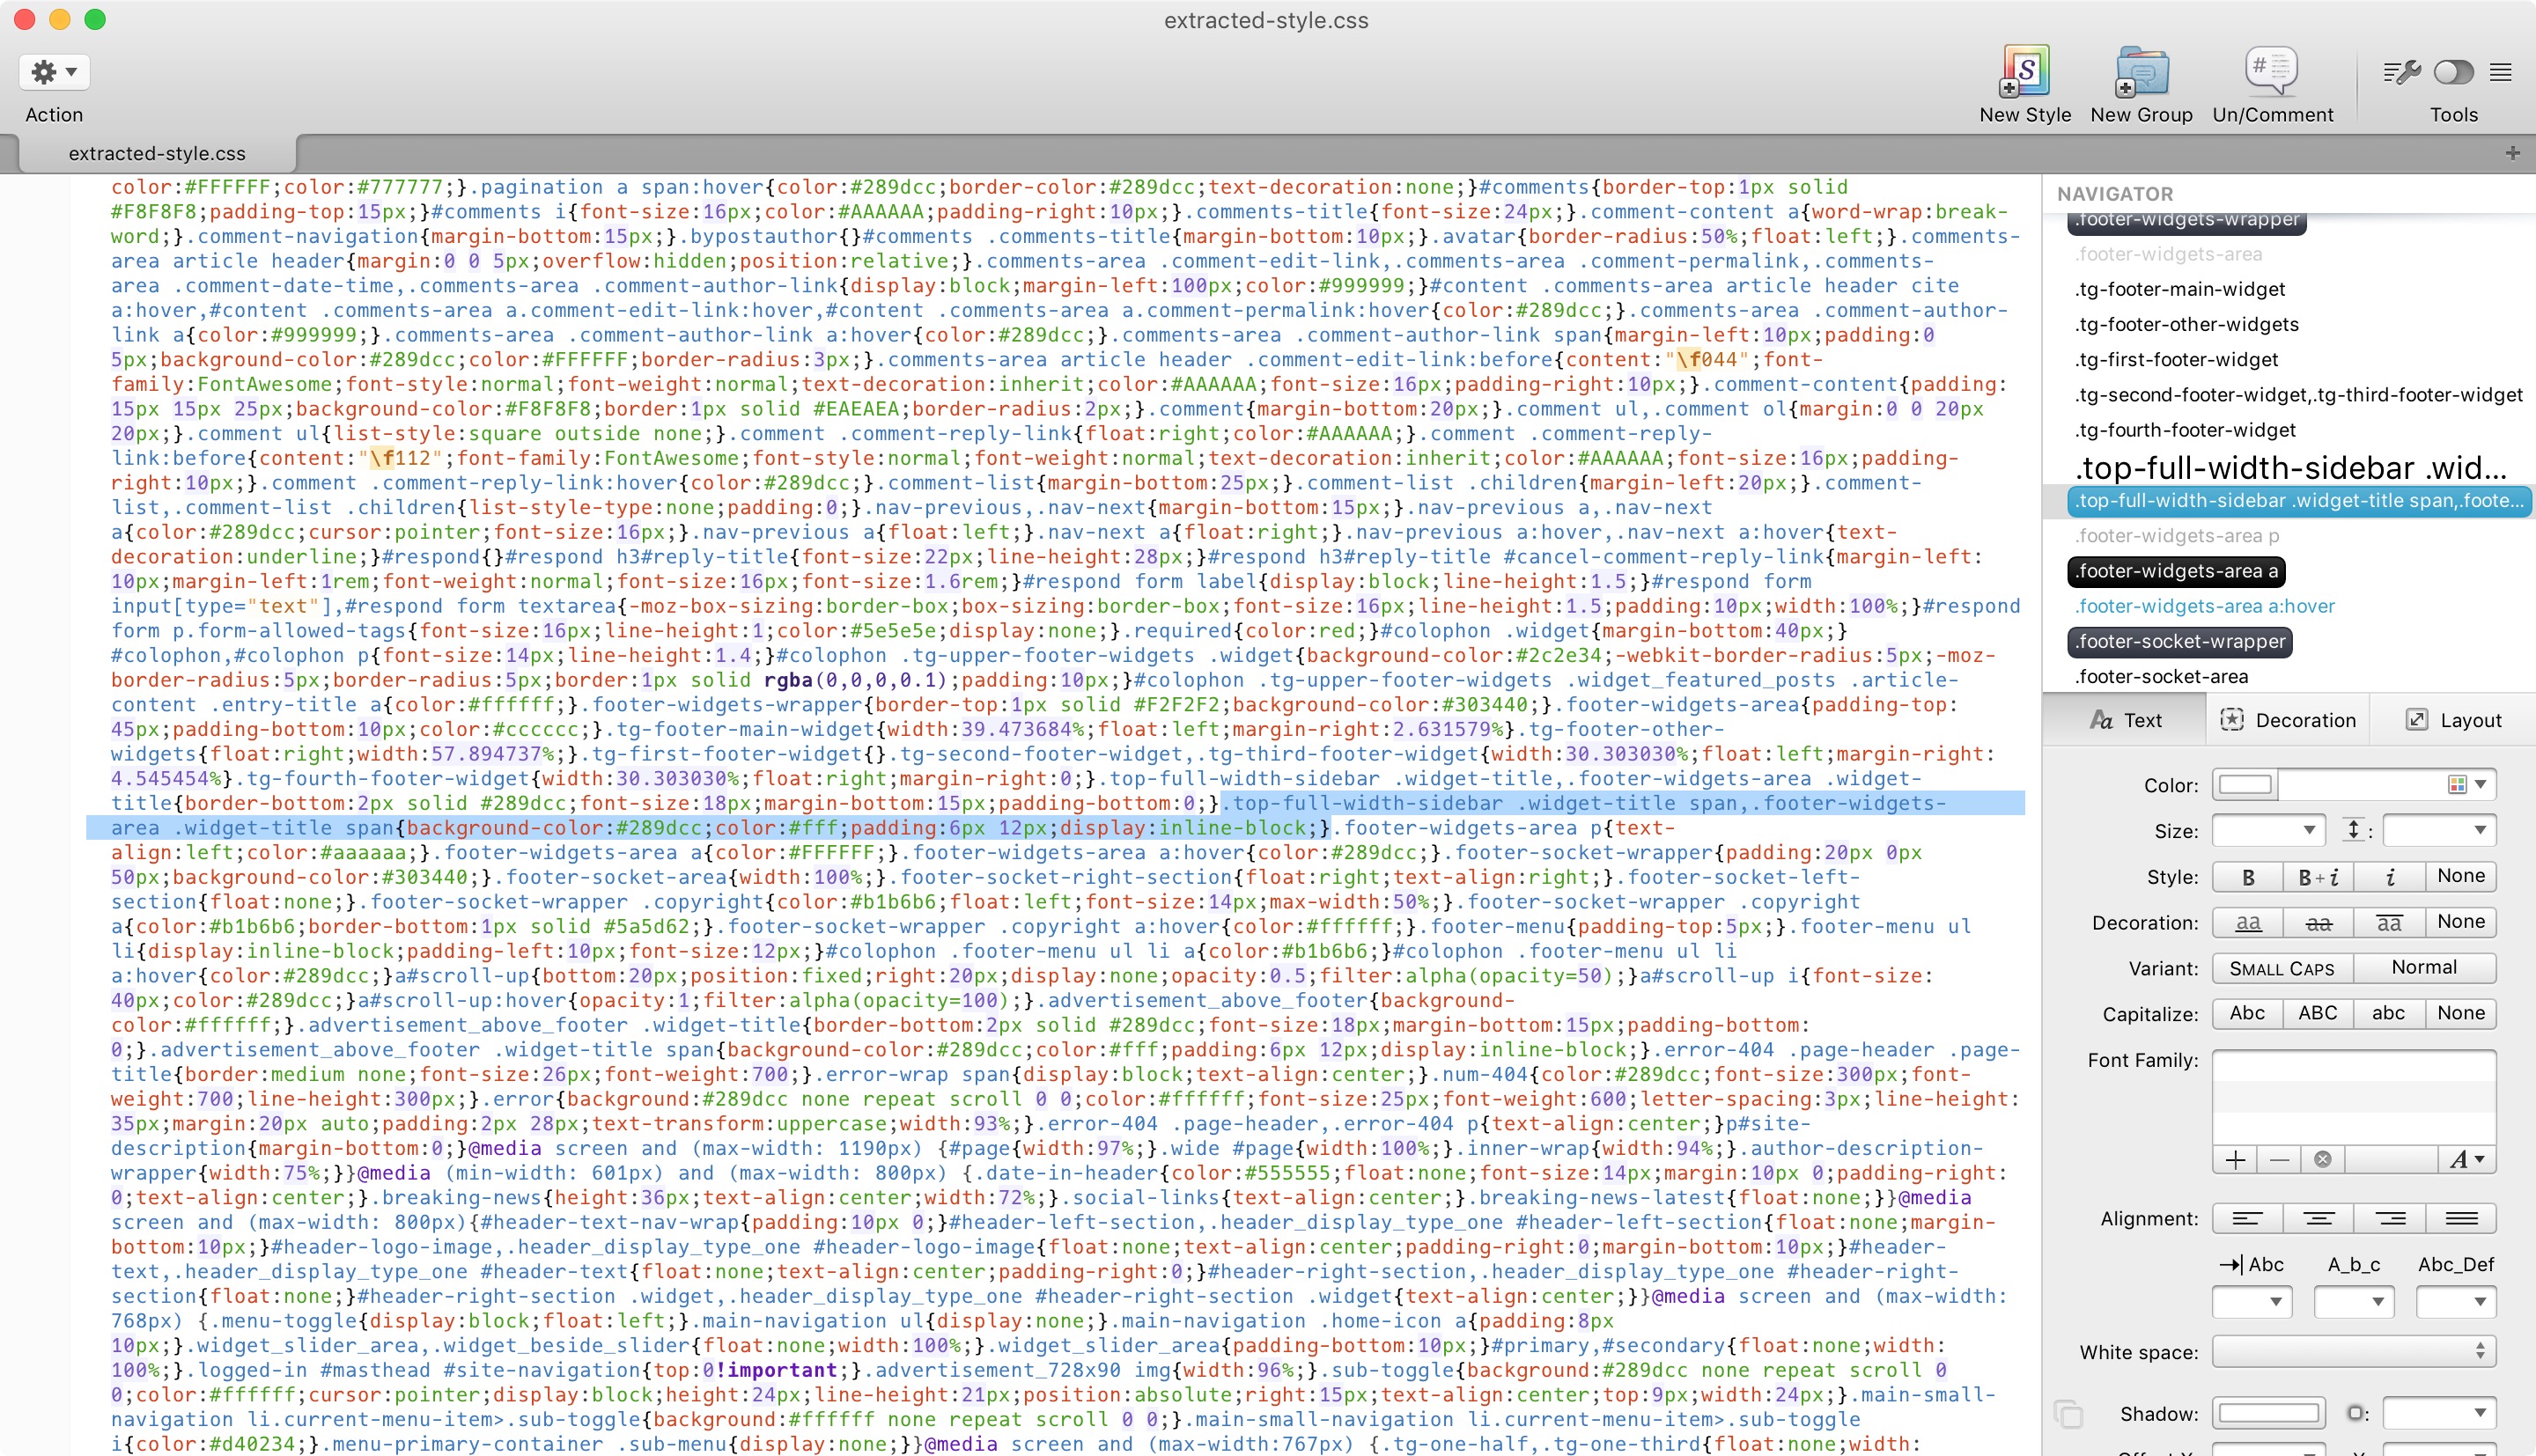Set Style to bold italic (B+i)
2536x1456 pixels.
[2318, 876]
